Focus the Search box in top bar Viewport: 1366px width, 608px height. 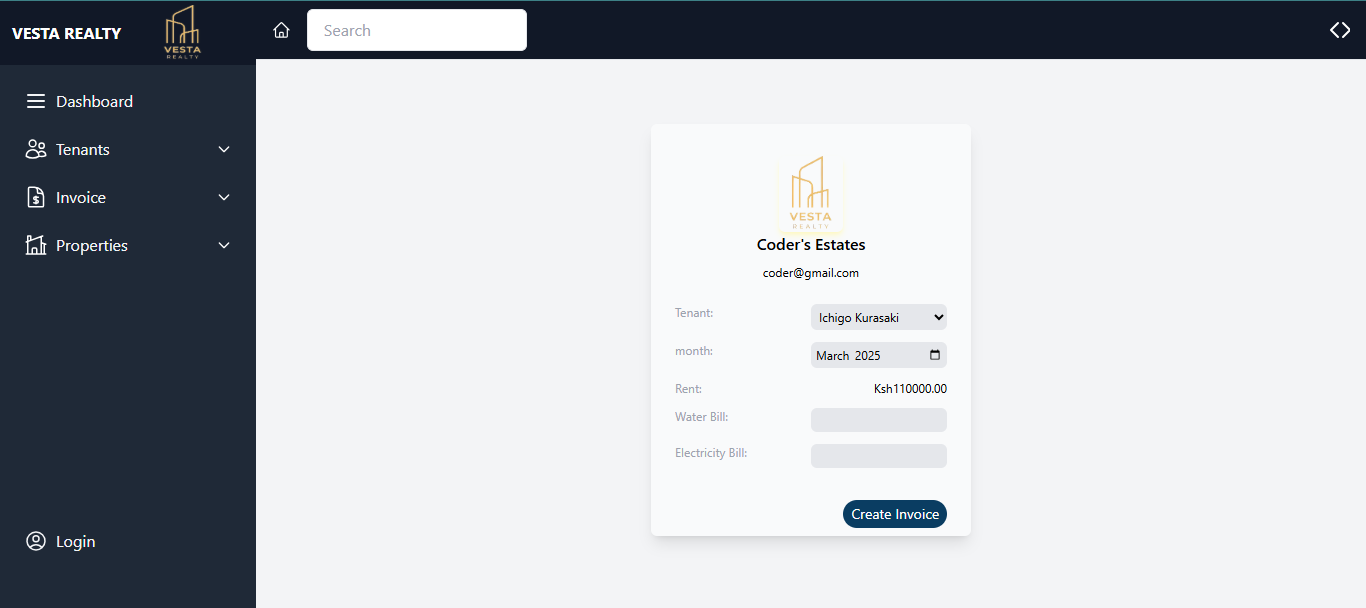click(416, 31)
